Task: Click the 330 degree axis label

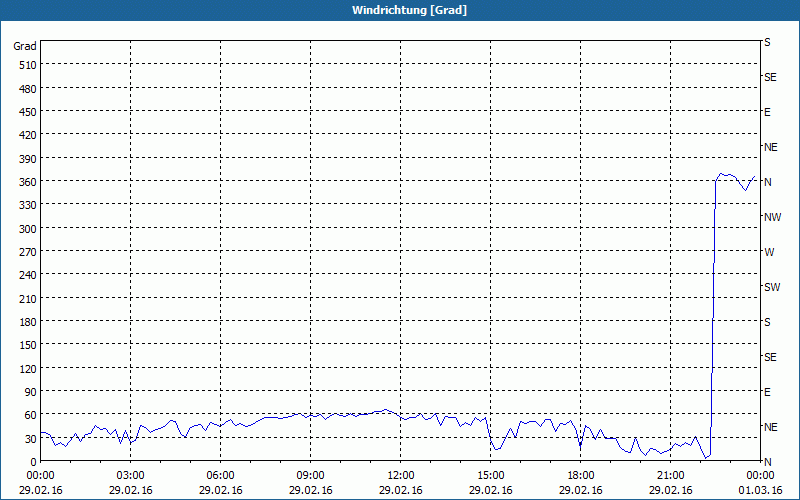Action: click(x=29, y=205)
